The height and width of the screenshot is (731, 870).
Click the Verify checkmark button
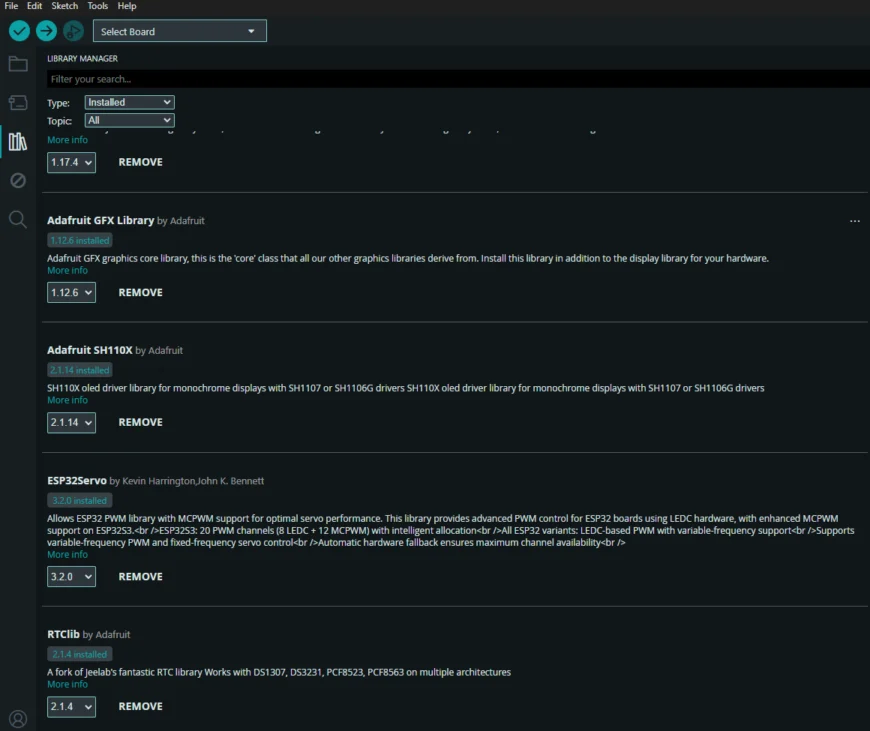[19, 31]
